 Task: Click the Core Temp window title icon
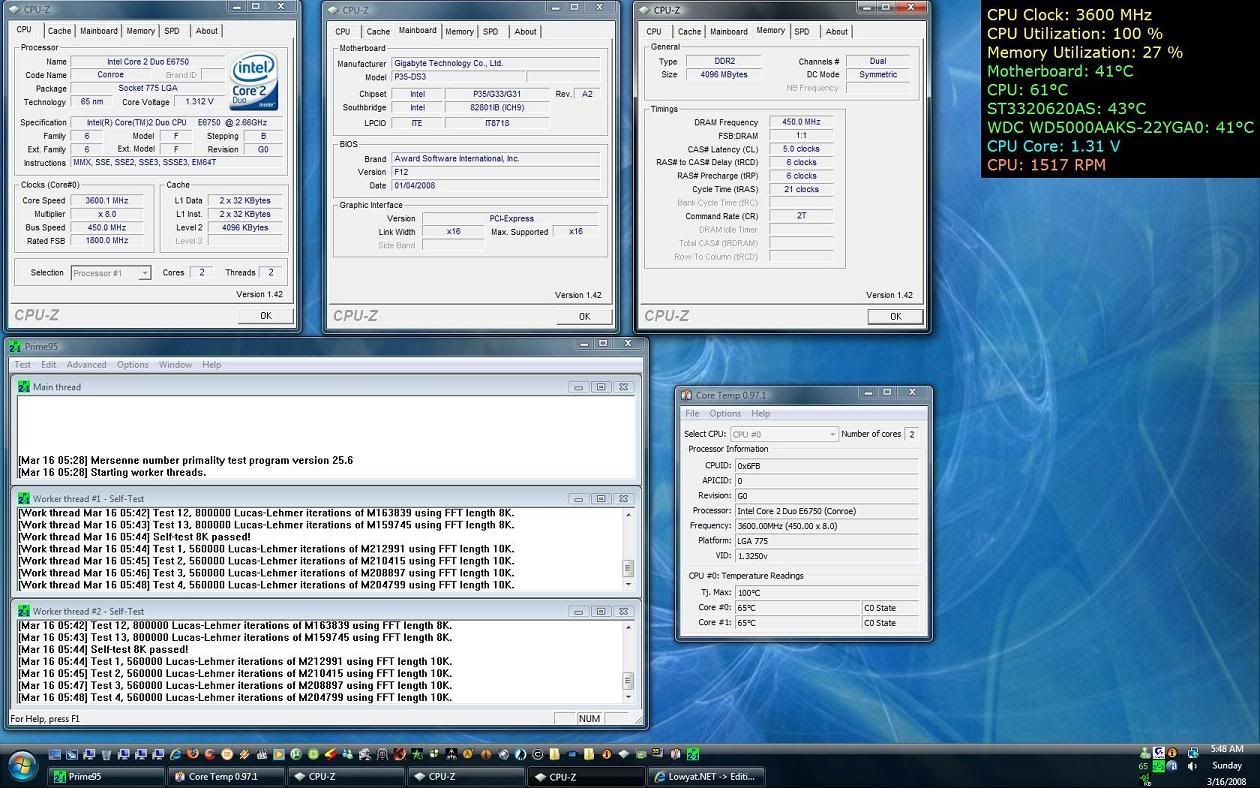click(x=686, y=396)
